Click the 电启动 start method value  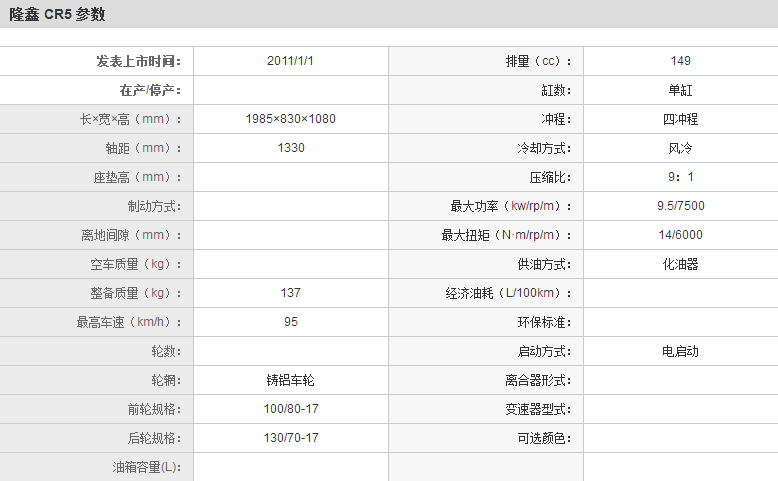coord(680,351)
